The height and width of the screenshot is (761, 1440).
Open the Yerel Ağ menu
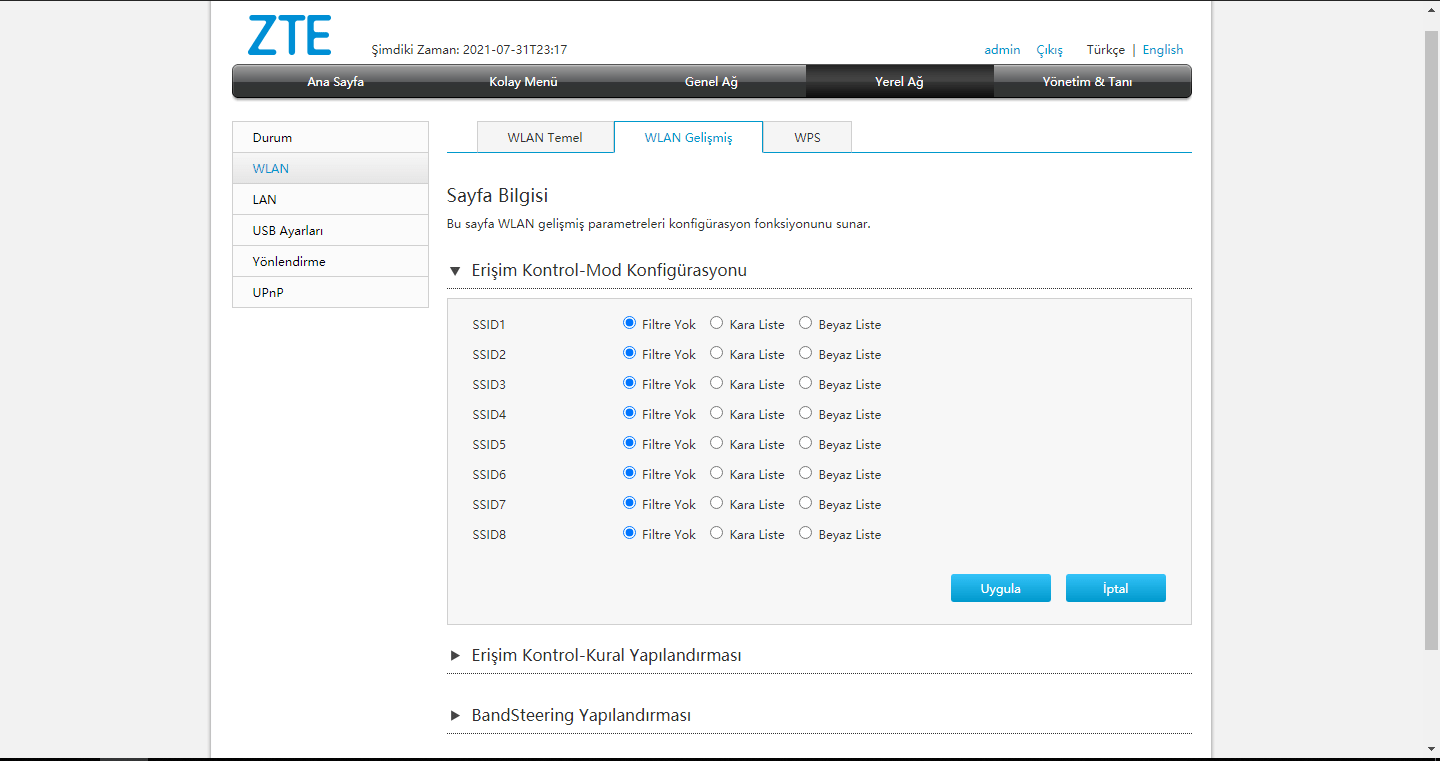click(899, 82)
